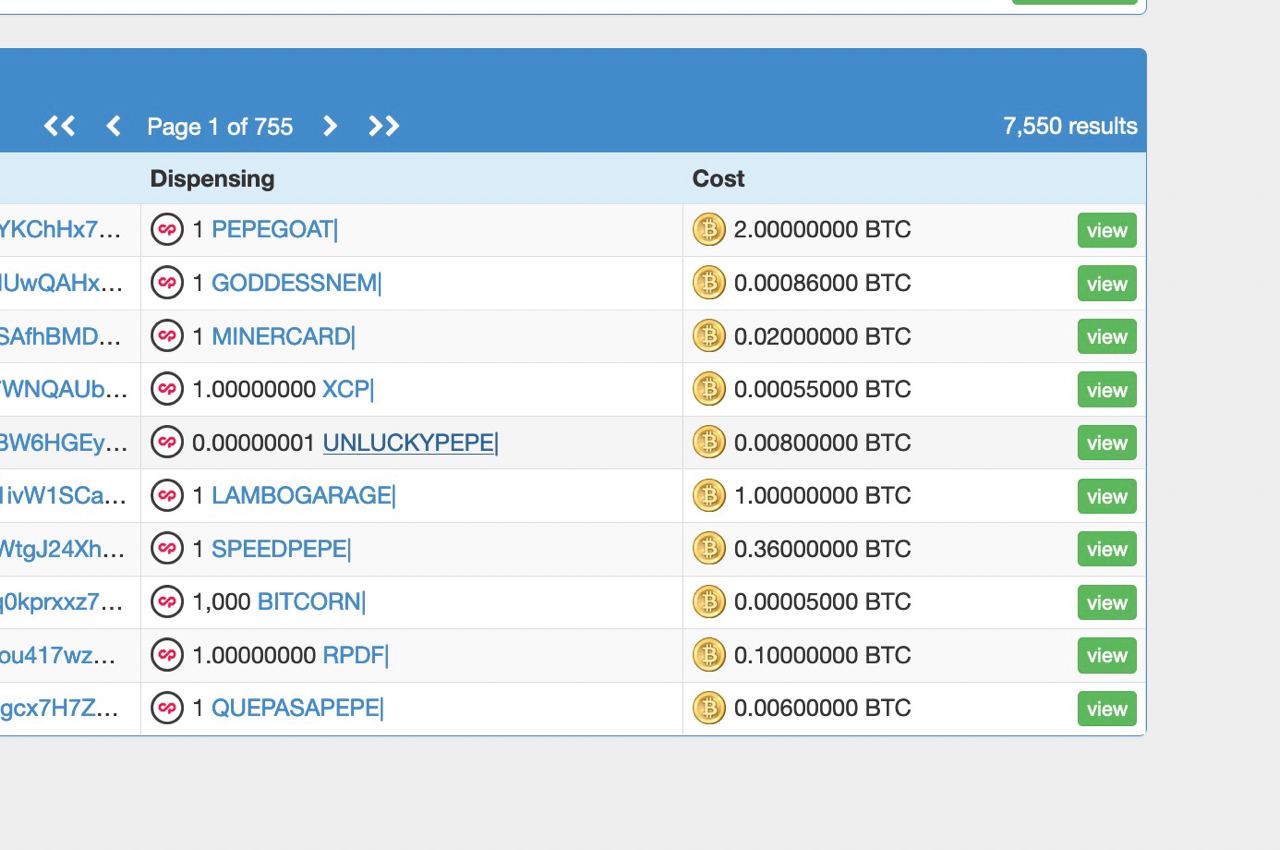The height and width of the screenshot is (850, 1280).
Task: Open the address link BW6HGEy
Action: point(64,442)
